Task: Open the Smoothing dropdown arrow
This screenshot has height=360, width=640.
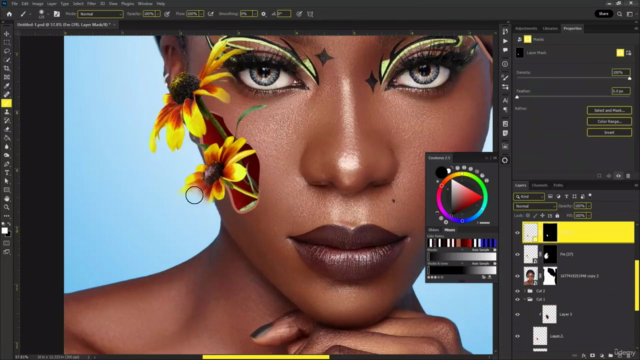Action: pos(255,14)
